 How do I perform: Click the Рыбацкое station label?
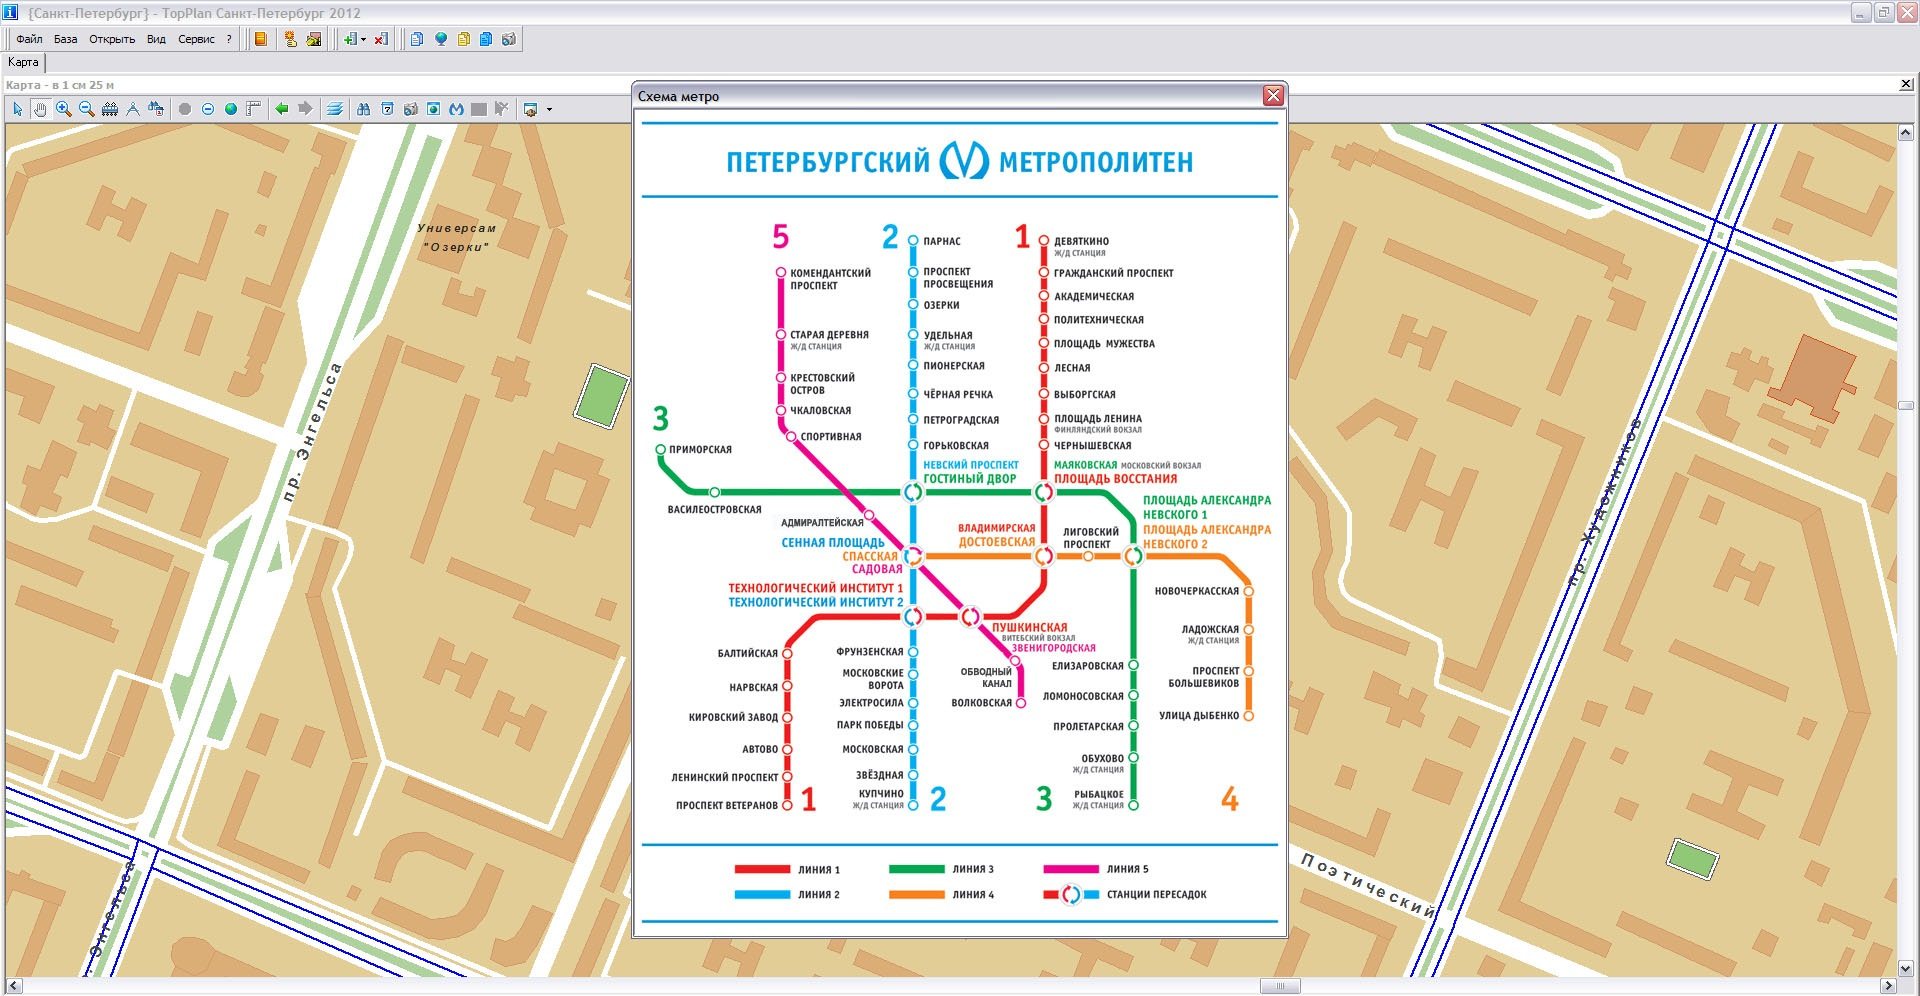(x=1098, y=794)
